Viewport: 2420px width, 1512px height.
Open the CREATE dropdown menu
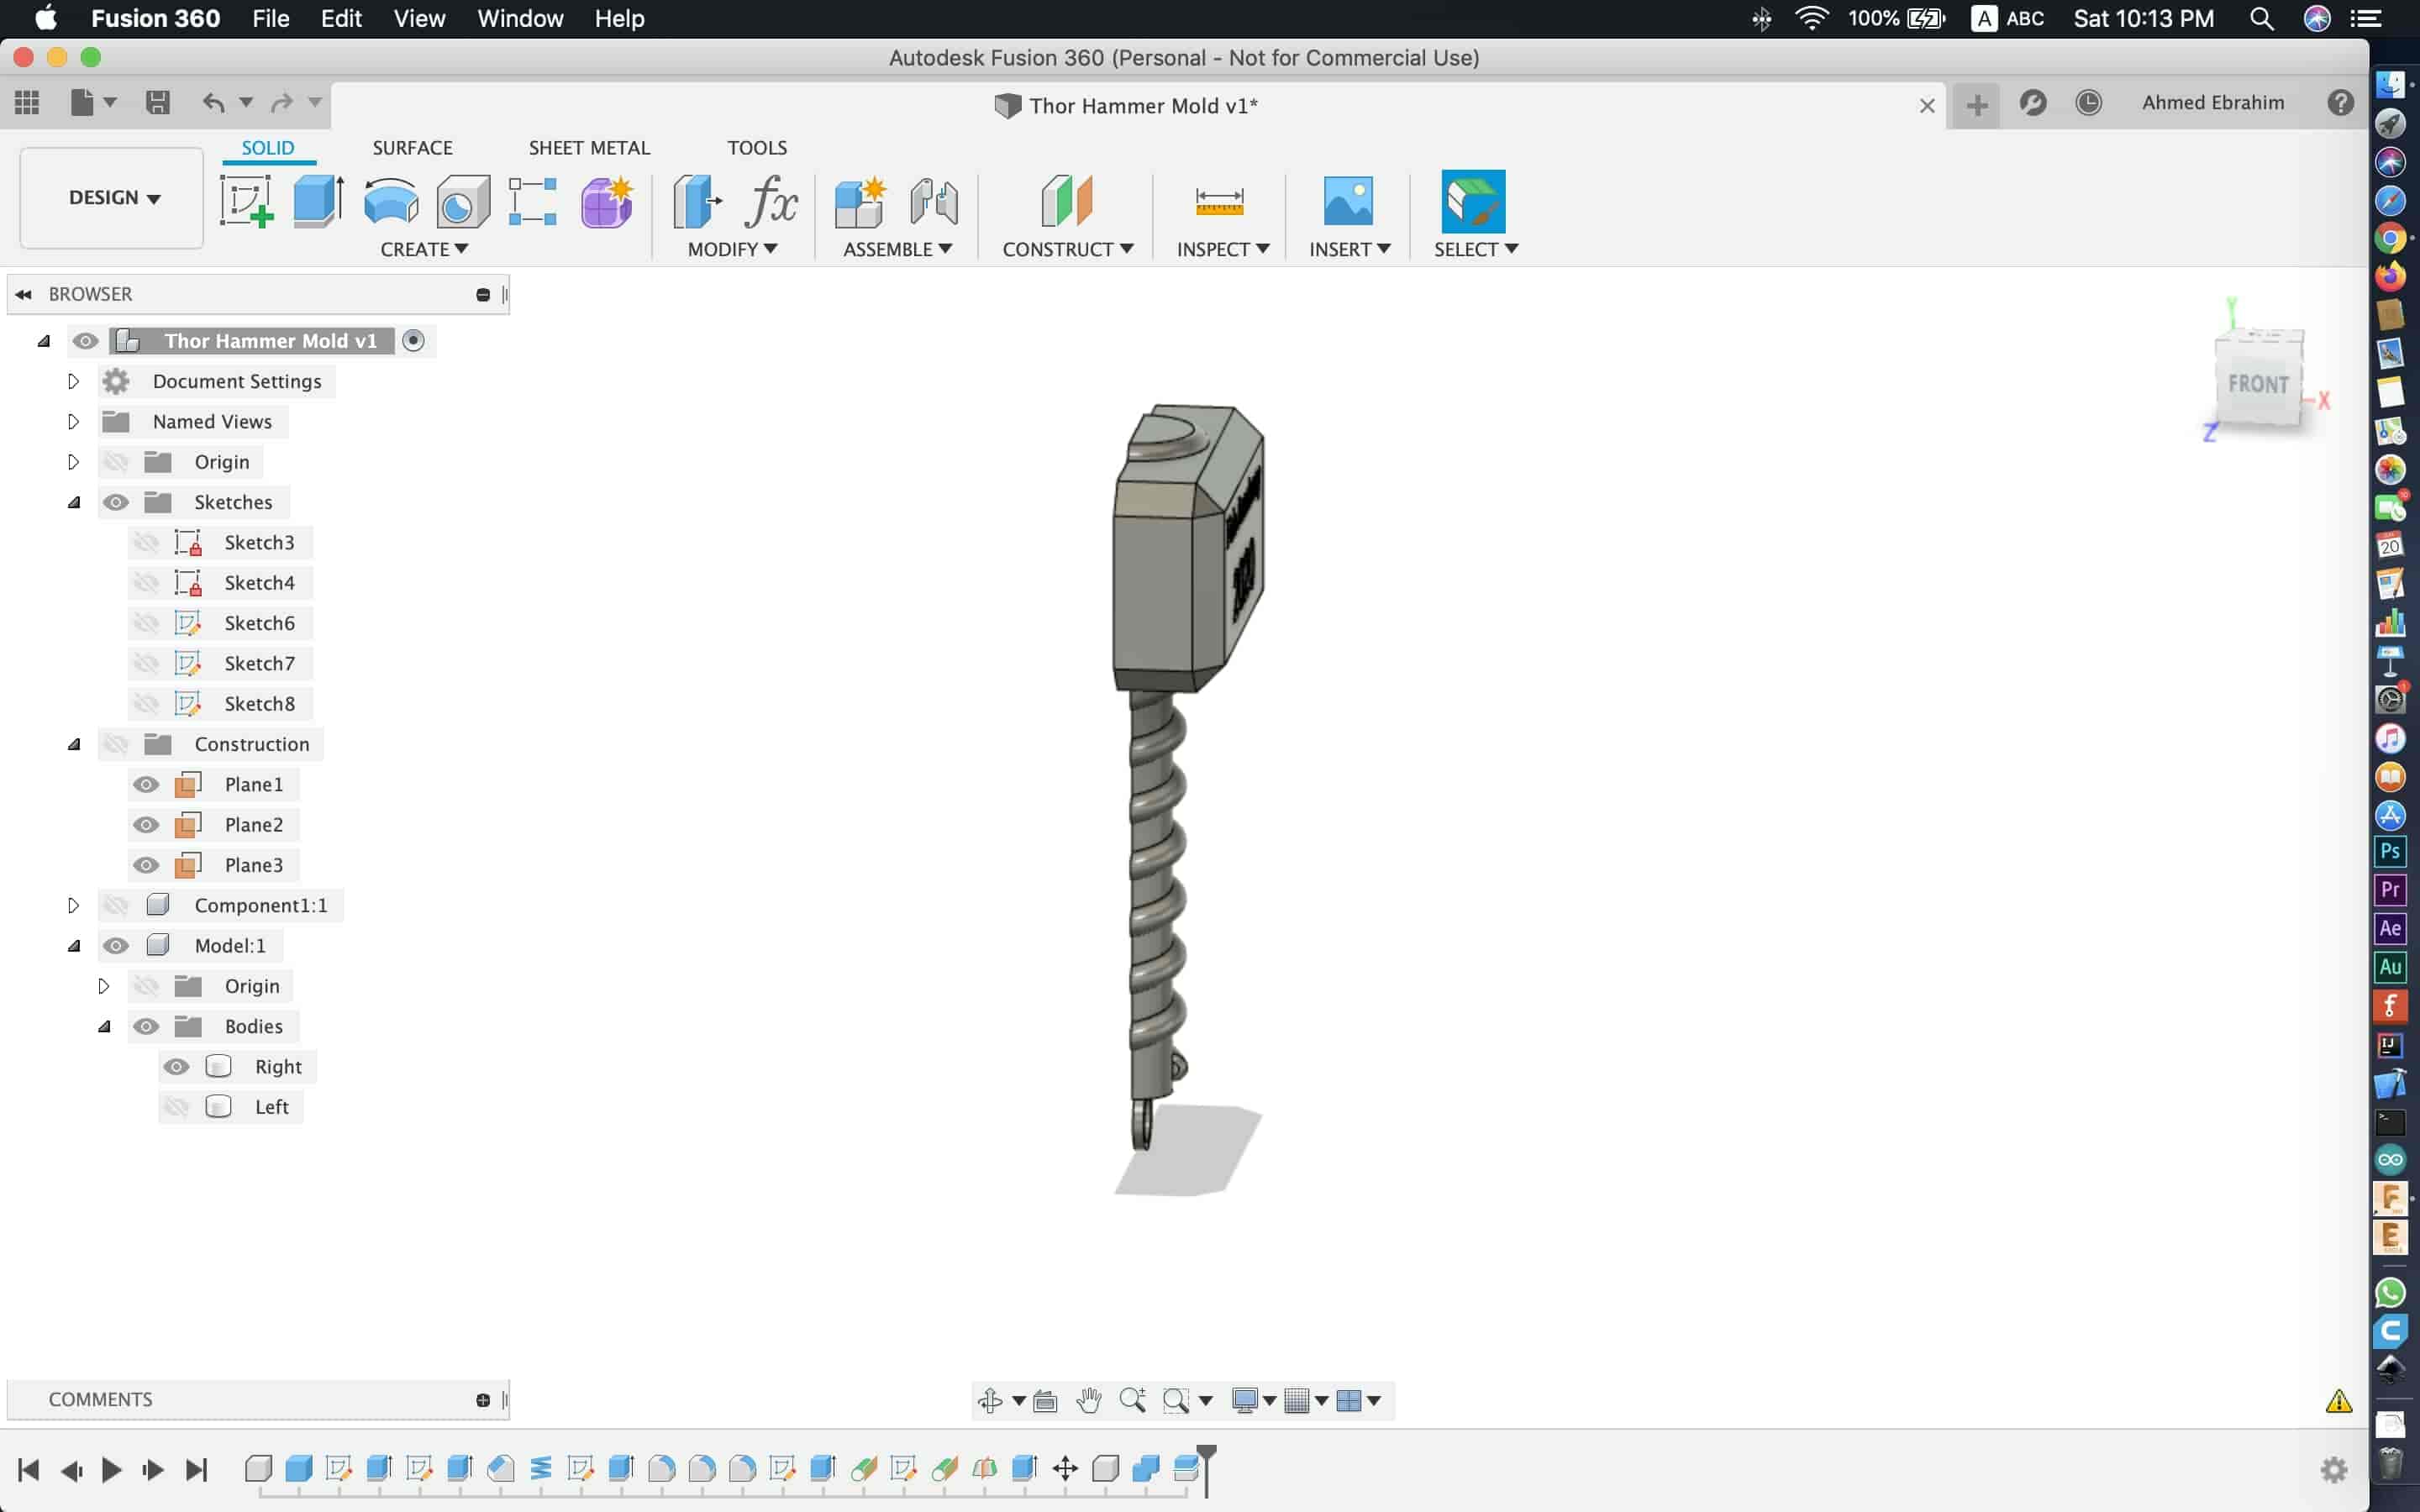click(x=424, y=249)
